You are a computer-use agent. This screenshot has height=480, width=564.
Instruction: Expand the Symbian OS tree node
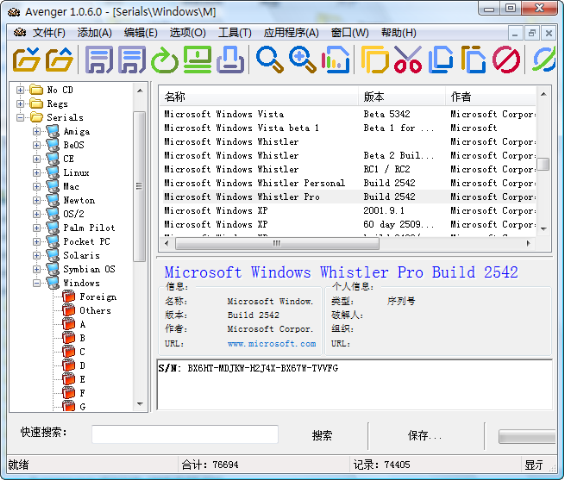pyautogui.click(x=37, y=269)
